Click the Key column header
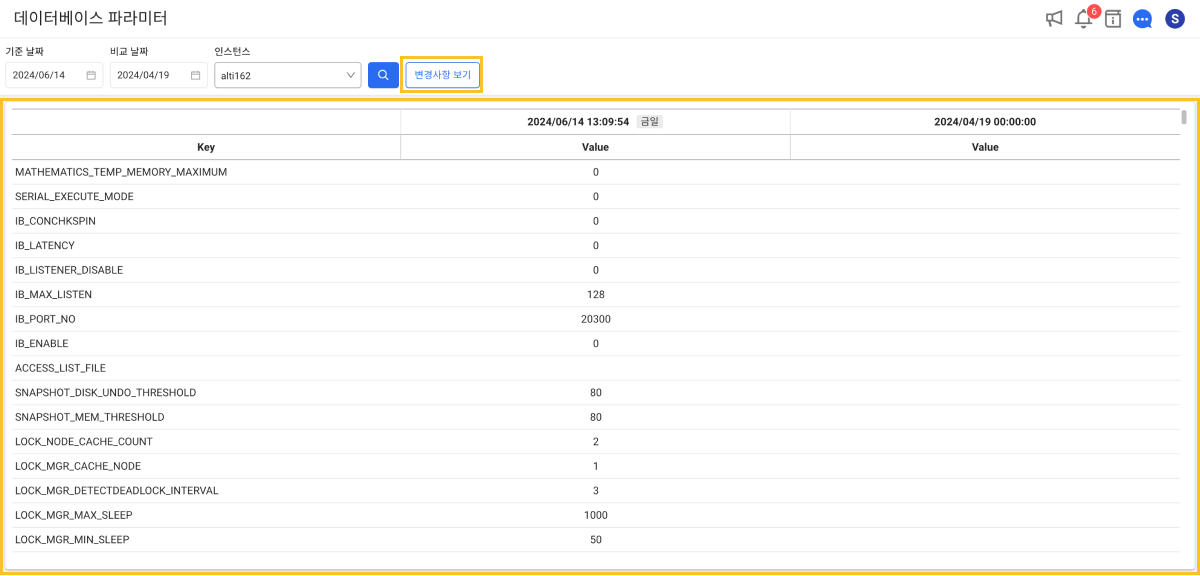The height and width of the screenshot is (576, 1200). (206, 147)
